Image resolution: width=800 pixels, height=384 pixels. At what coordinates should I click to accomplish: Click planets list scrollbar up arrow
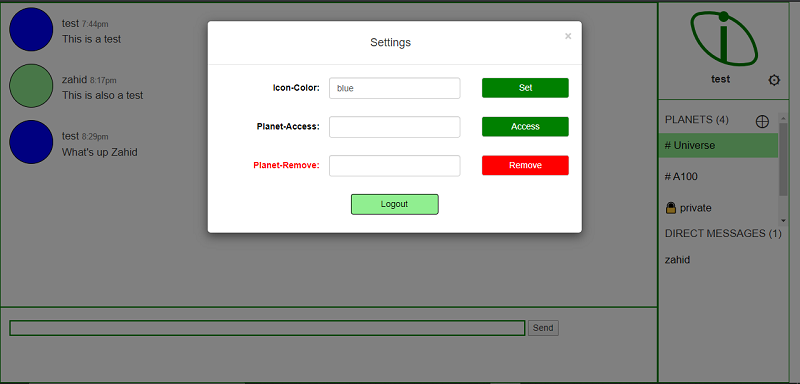[x=783, y=117]
